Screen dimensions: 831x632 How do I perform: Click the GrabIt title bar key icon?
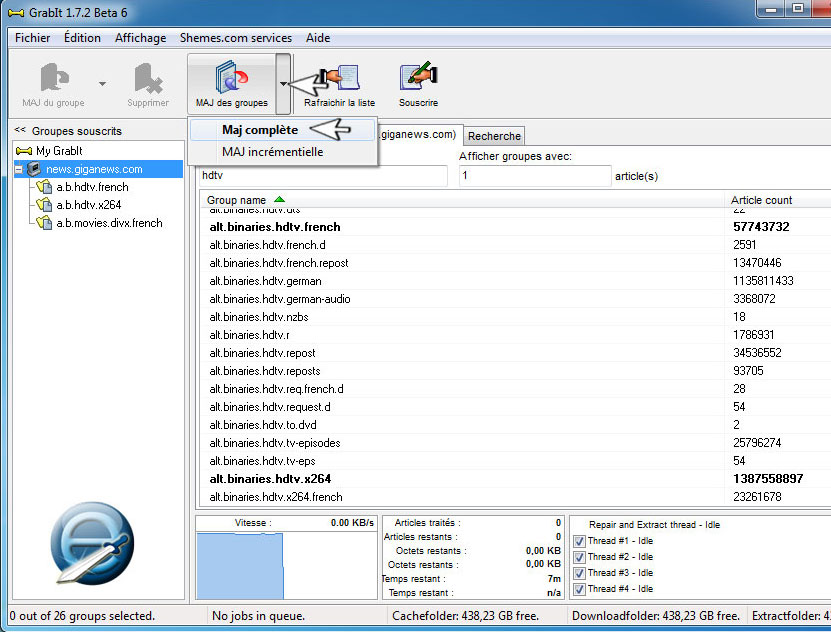point(15,13)
